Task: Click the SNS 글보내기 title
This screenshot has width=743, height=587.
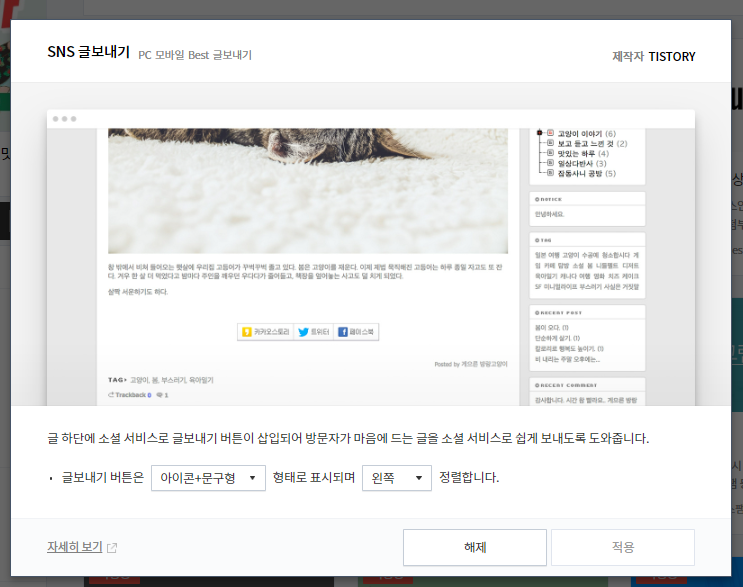Action: pyautogui.click(x=88, y=52)
